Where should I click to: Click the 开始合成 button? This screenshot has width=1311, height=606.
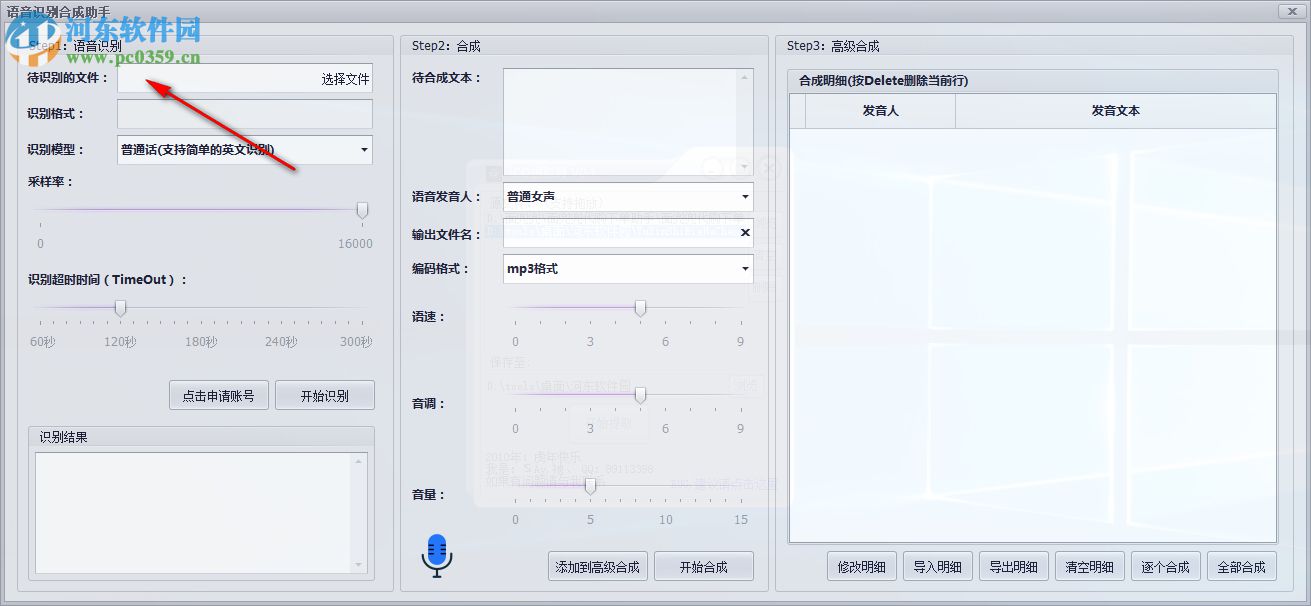(x=704, y=565)
